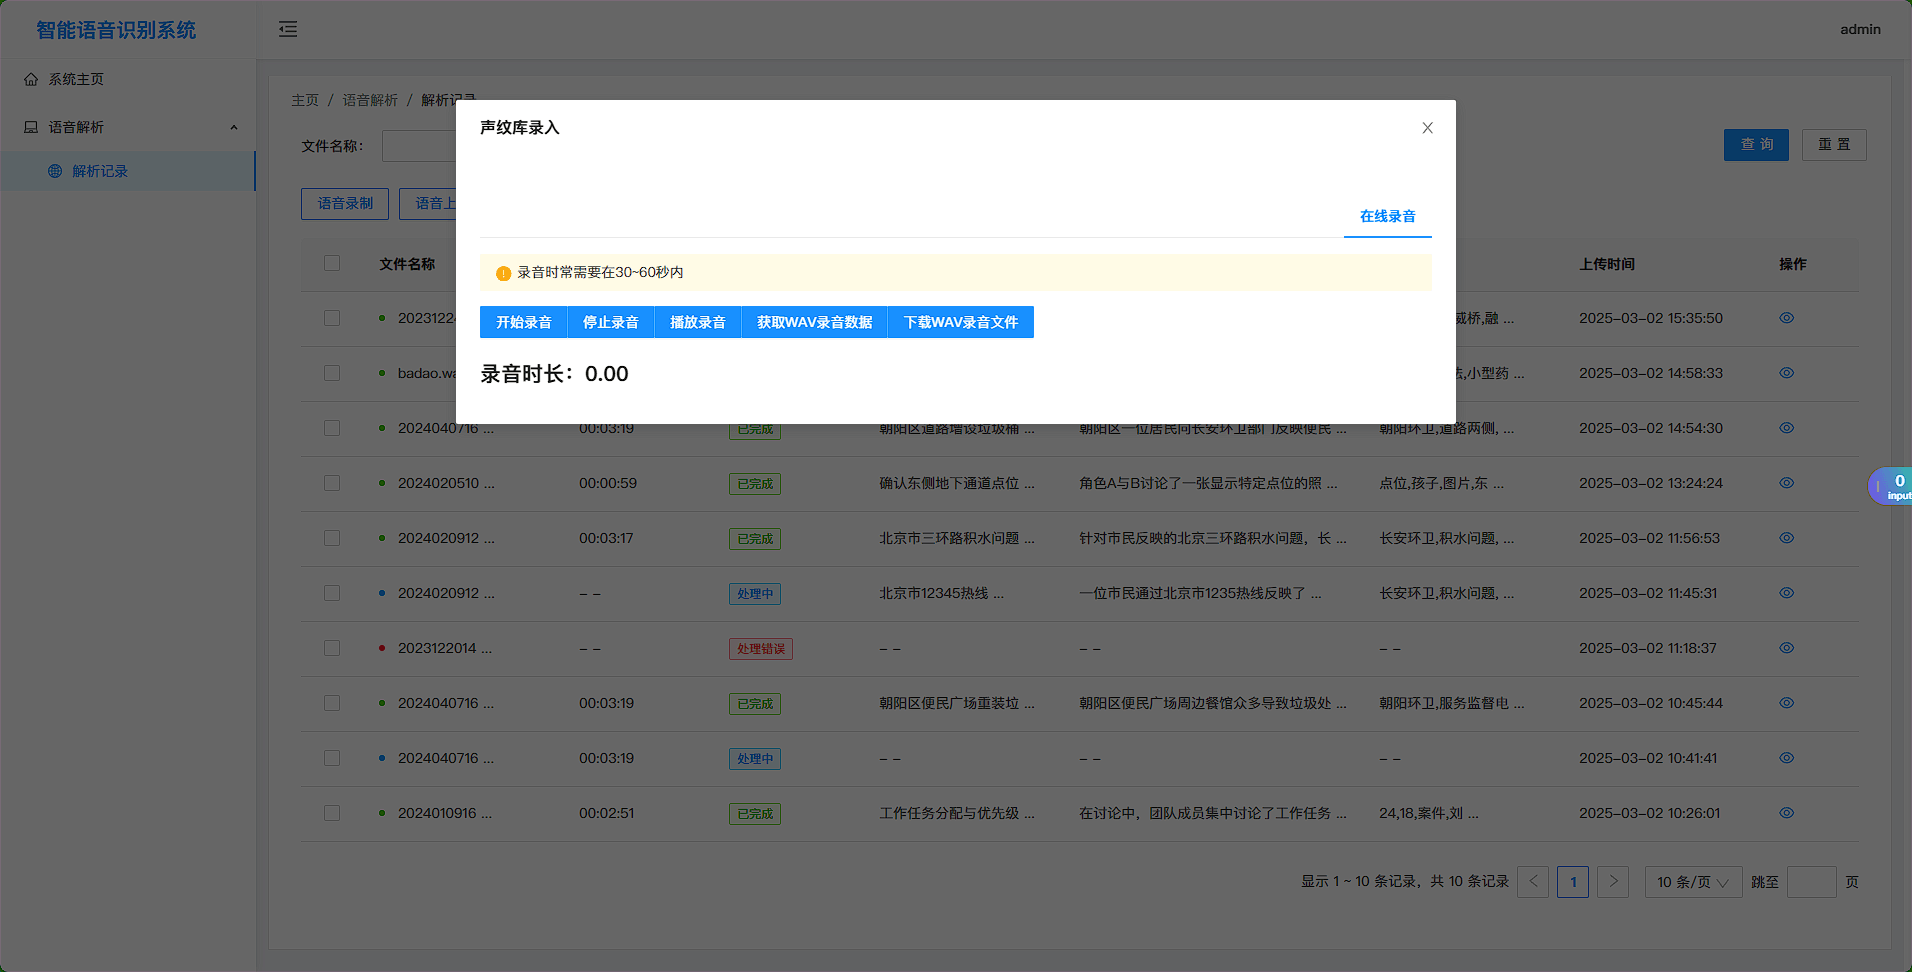View record uploaded 10:45:44 eye icon

pos(1787,703)
